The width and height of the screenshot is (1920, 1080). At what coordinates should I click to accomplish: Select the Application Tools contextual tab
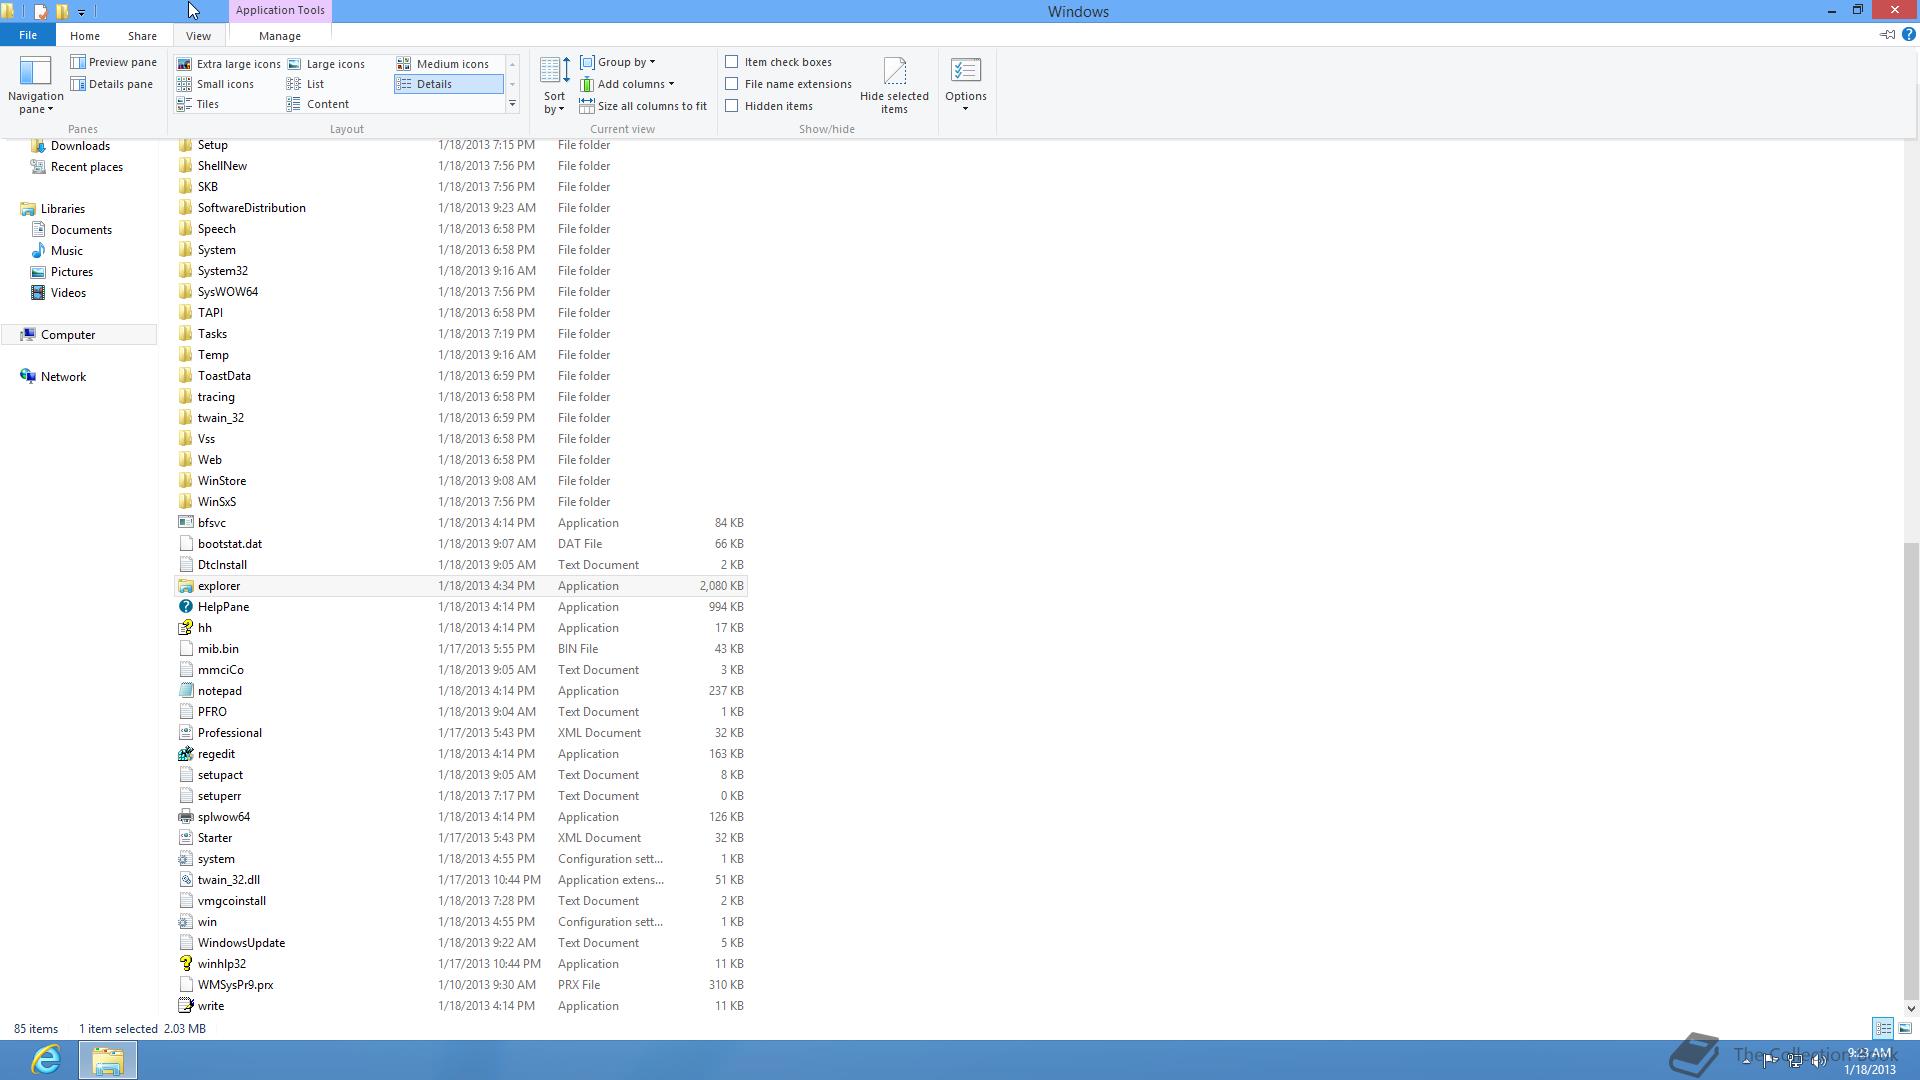(280, 10)
